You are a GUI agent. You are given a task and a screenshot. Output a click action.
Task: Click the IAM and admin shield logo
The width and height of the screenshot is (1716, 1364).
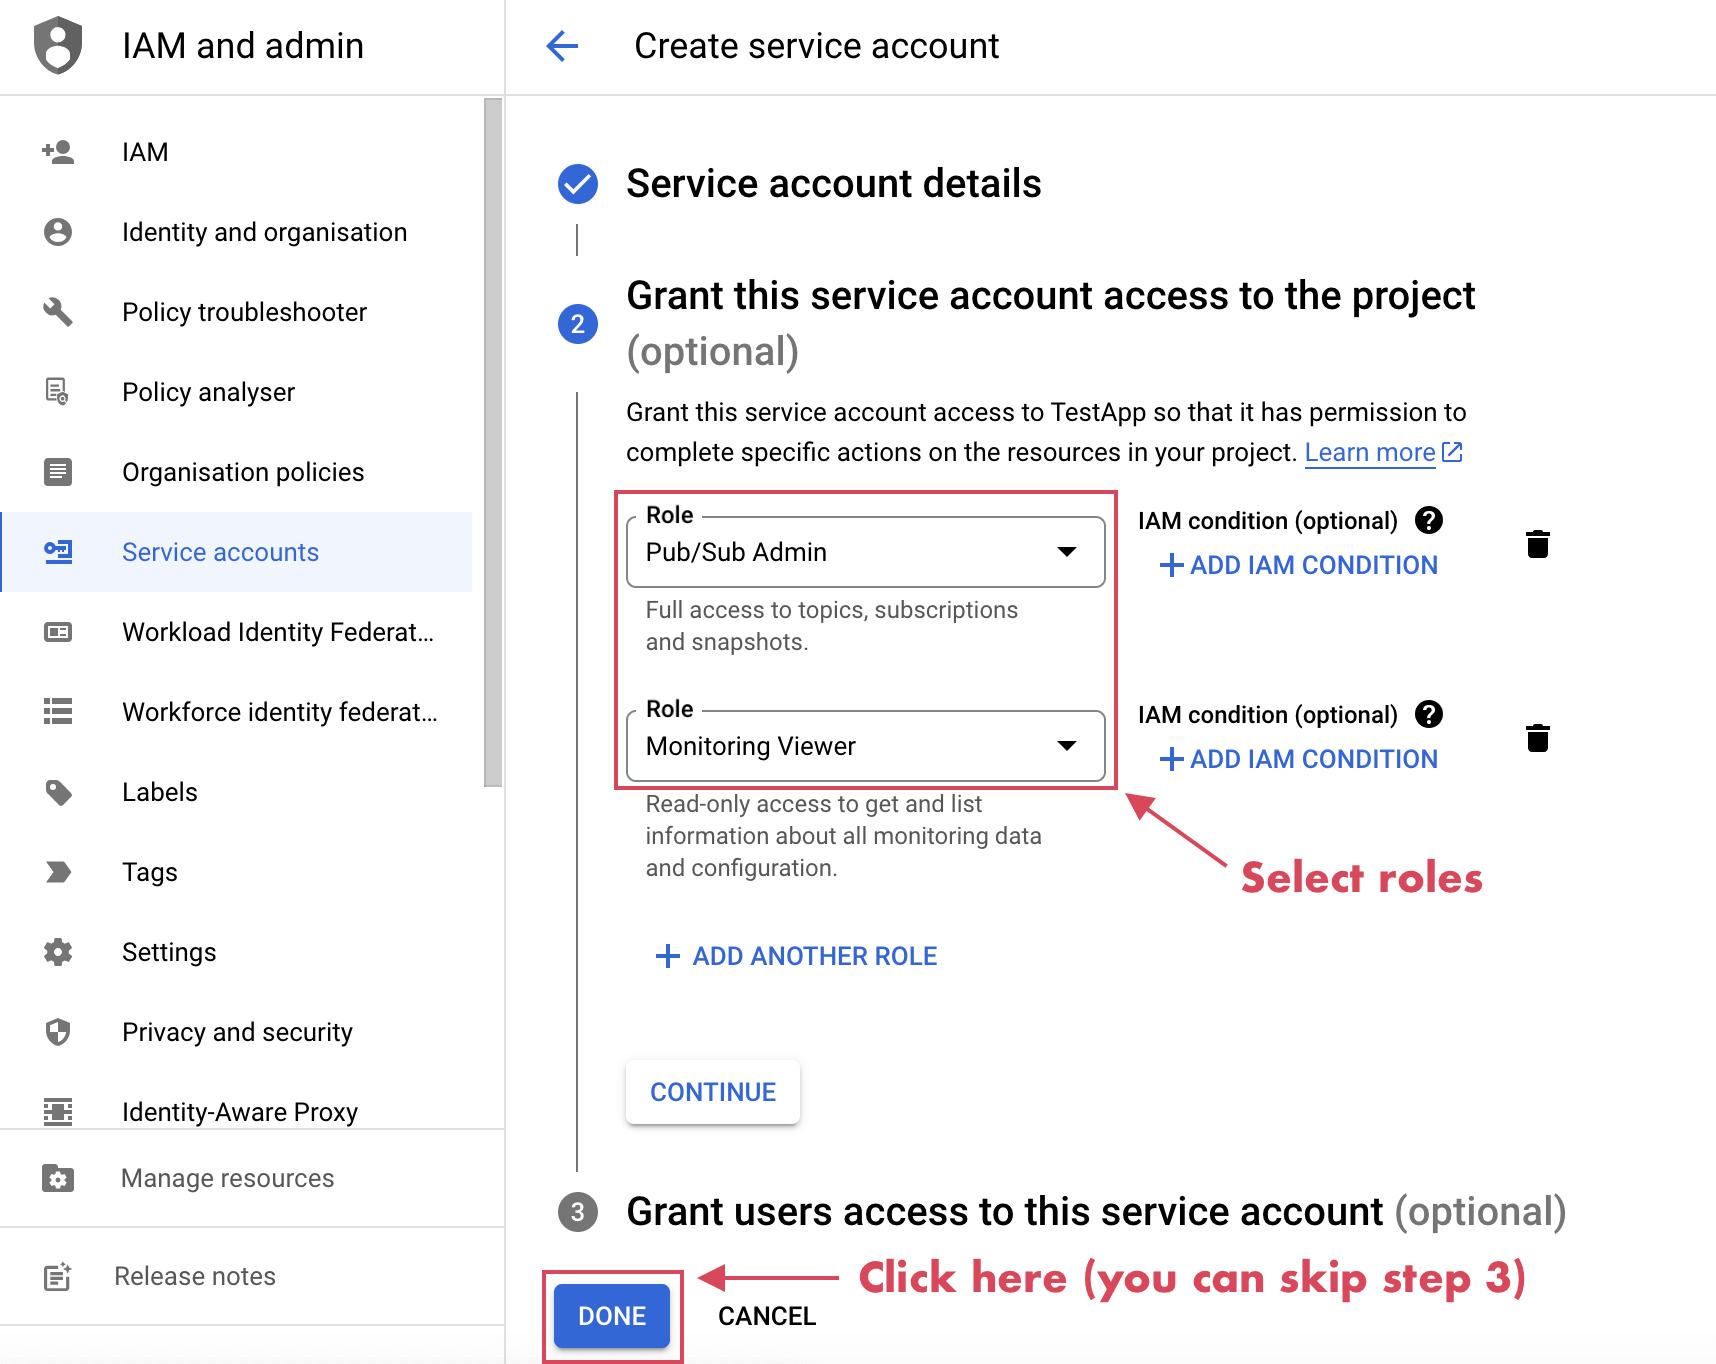pos(58,46)
